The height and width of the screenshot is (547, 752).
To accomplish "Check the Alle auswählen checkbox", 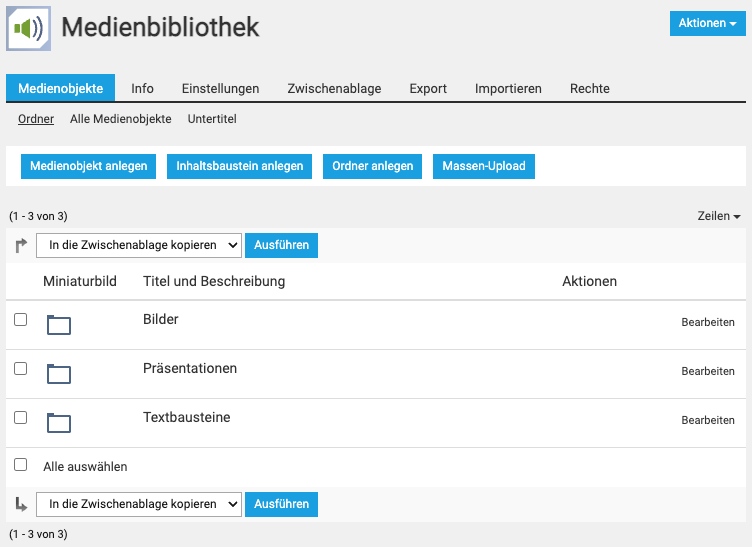I will (20, 465).
